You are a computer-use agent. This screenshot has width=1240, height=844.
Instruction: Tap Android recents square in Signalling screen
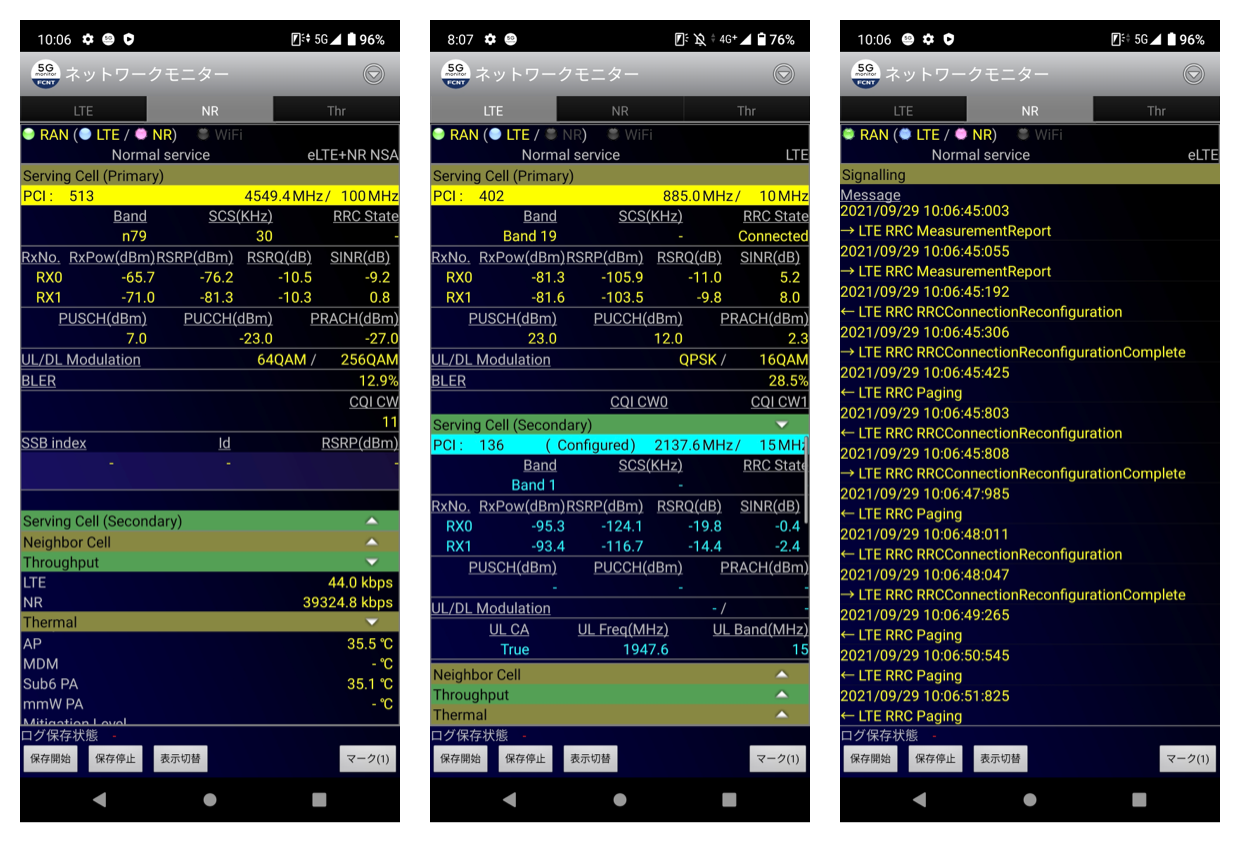[1139, 800]
